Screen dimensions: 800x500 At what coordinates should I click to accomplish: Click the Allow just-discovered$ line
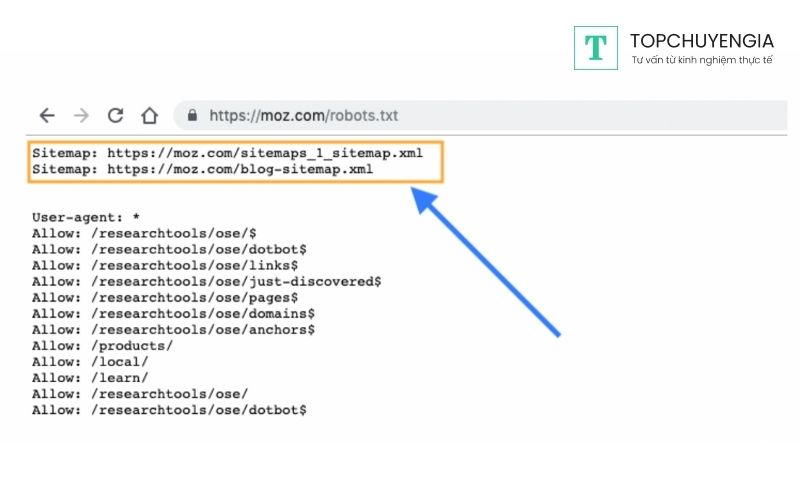pyautogui.click(x=206, y=281)
